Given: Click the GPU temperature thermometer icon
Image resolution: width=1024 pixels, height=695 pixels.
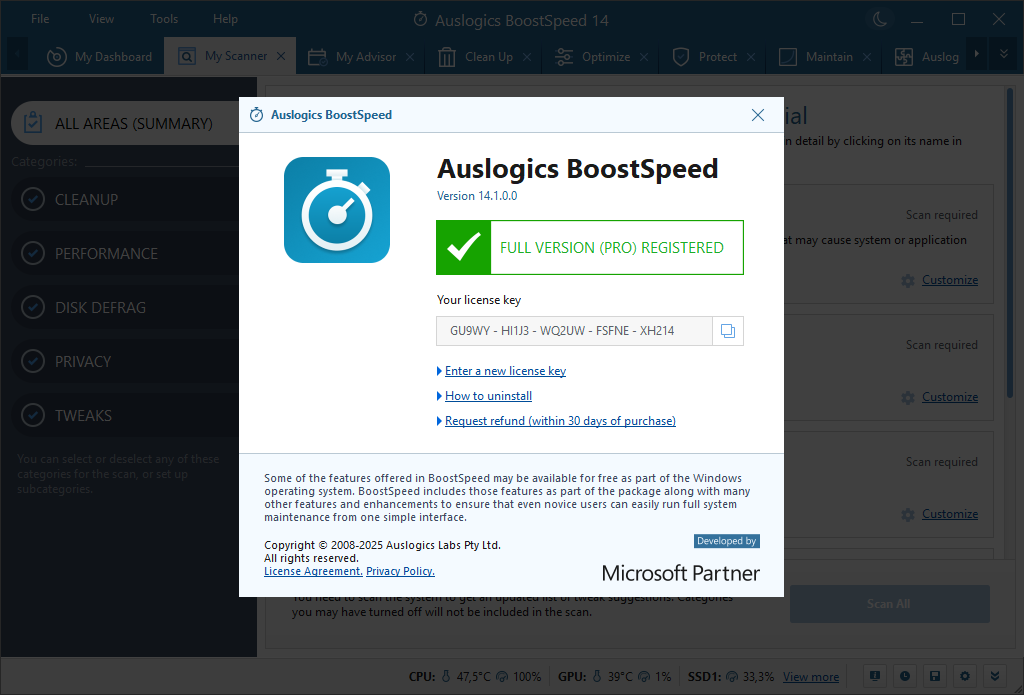Looking at the screenshot, I should 597,677.
